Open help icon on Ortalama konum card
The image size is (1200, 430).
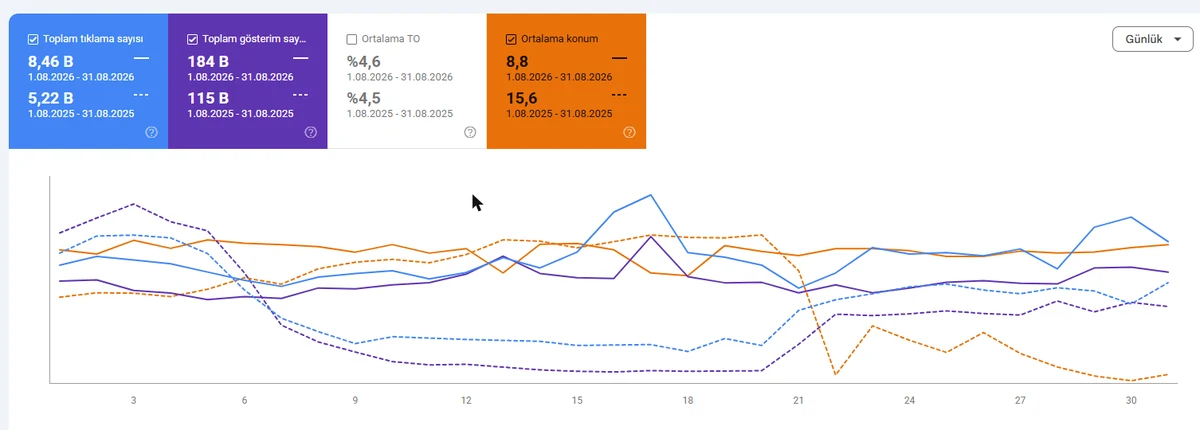[629, 132]
